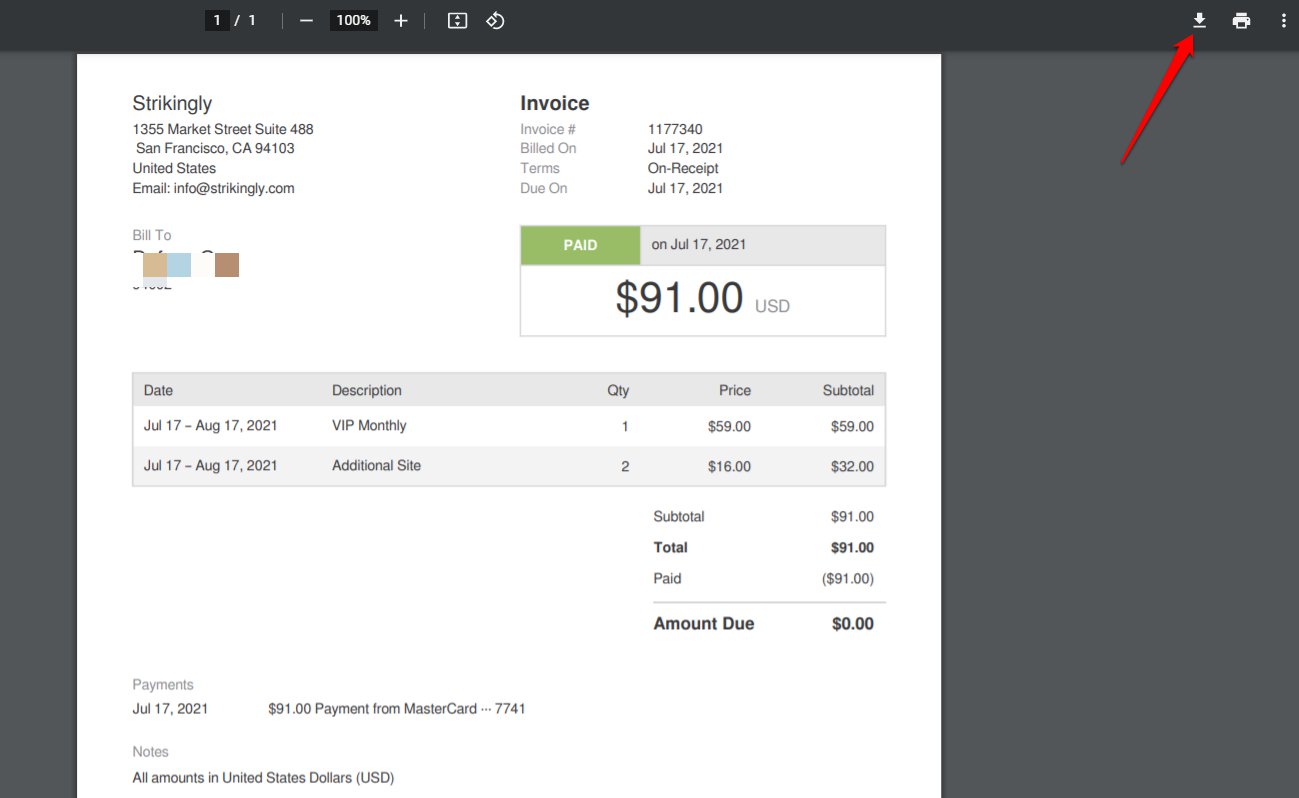The image size is (1299, 798).
Task: Click the VIP Monthly description
Action: pyautogui.click(x=369, y=425)
